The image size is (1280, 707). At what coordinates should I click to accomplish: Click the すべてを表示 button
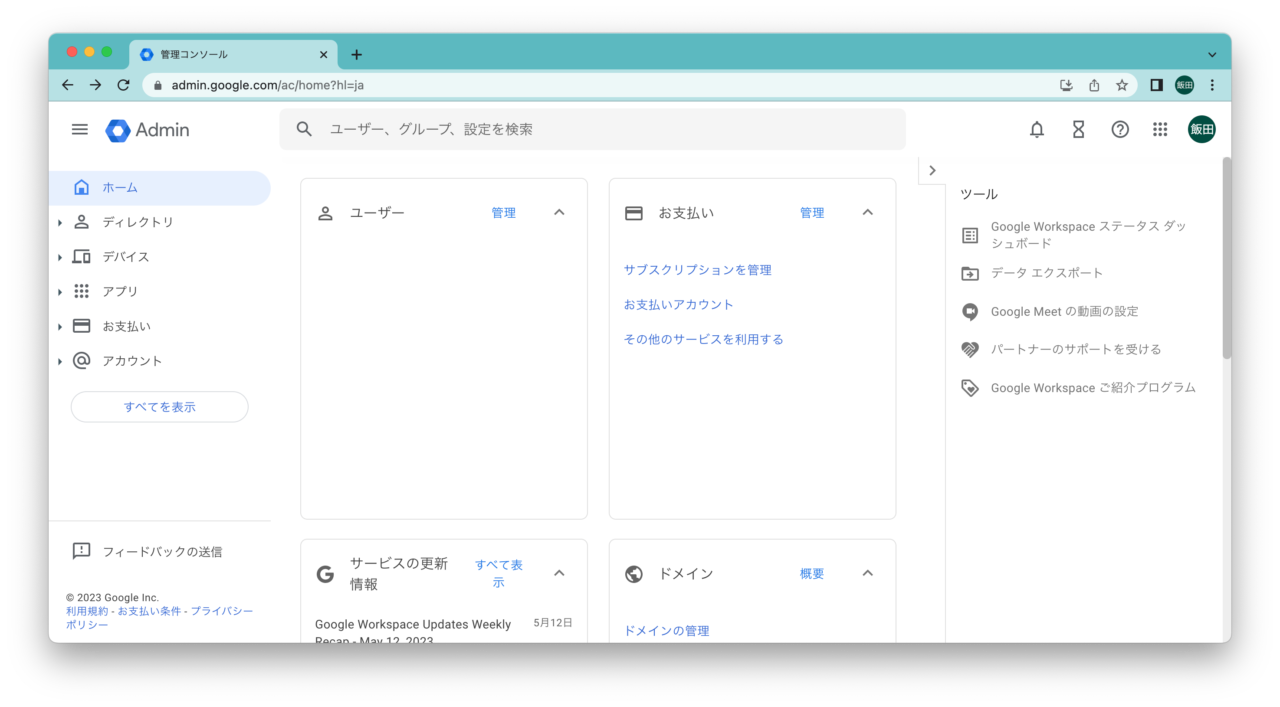click(159, 407)
